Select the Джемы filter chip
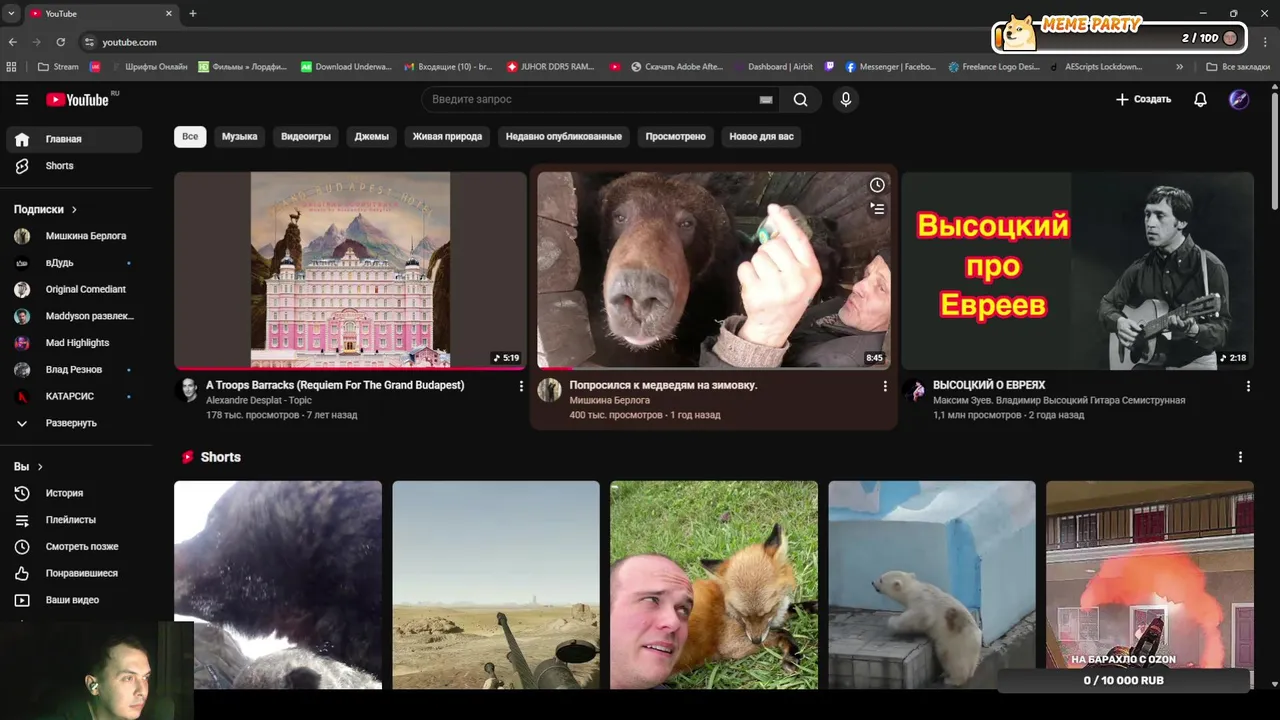 point(371,136)
